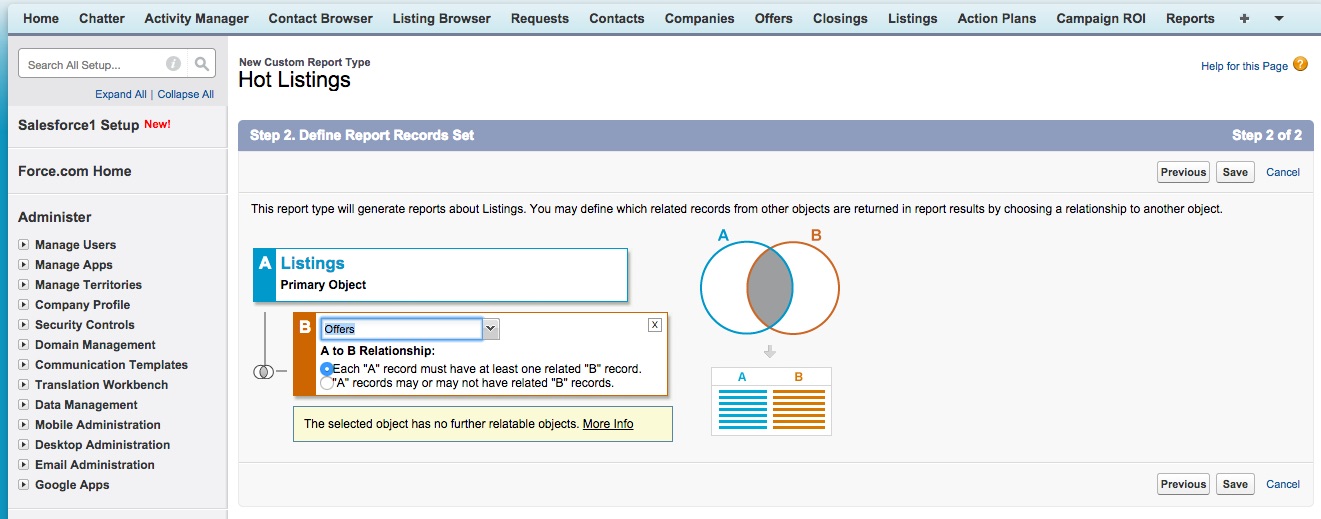Open the tab overflow arrow menu
The image size is (1321, 519).
click(1279, 18)
